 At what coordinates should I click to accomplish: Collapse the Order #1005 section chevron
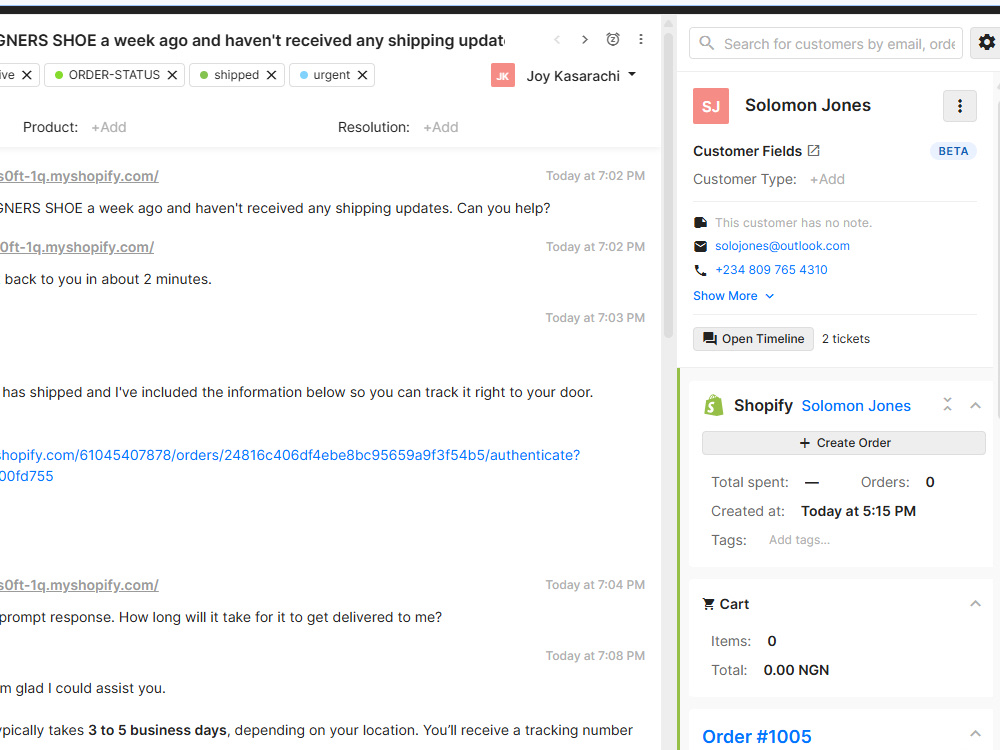[x=975, y=733]
